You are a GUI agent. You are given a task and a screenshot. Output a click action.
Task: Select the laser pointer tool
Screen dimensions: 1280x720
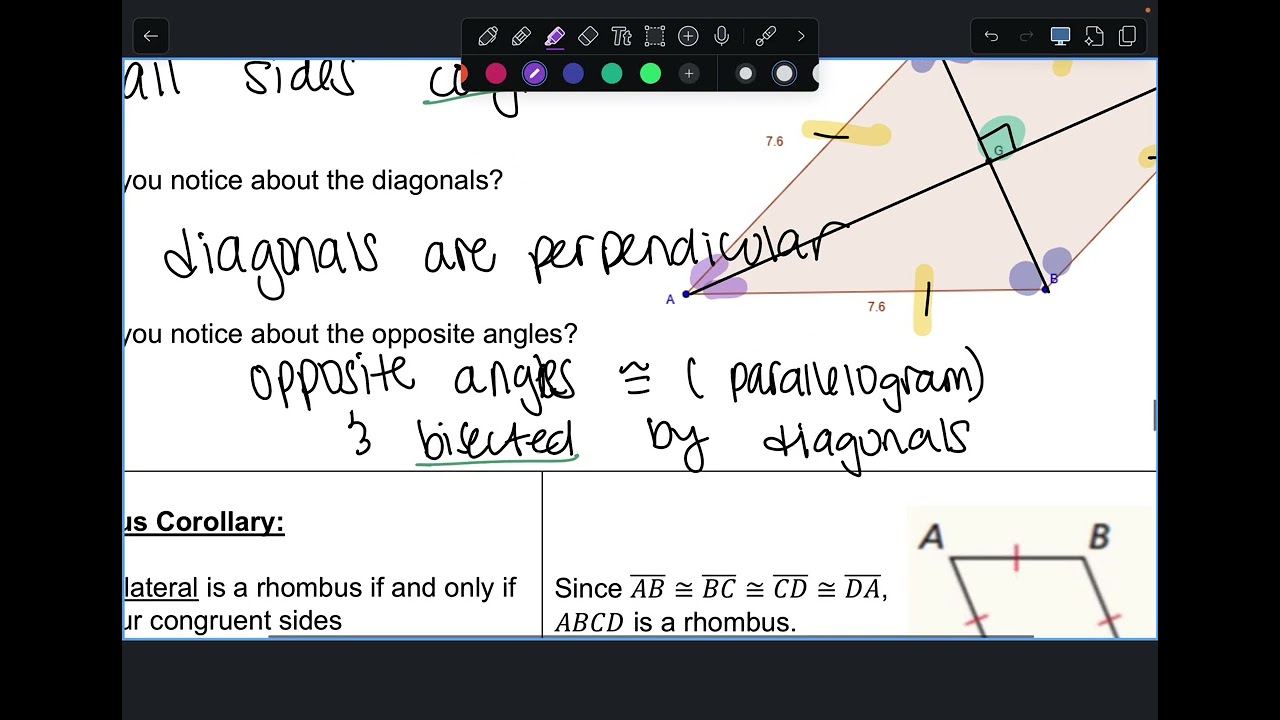click(766, 37)
